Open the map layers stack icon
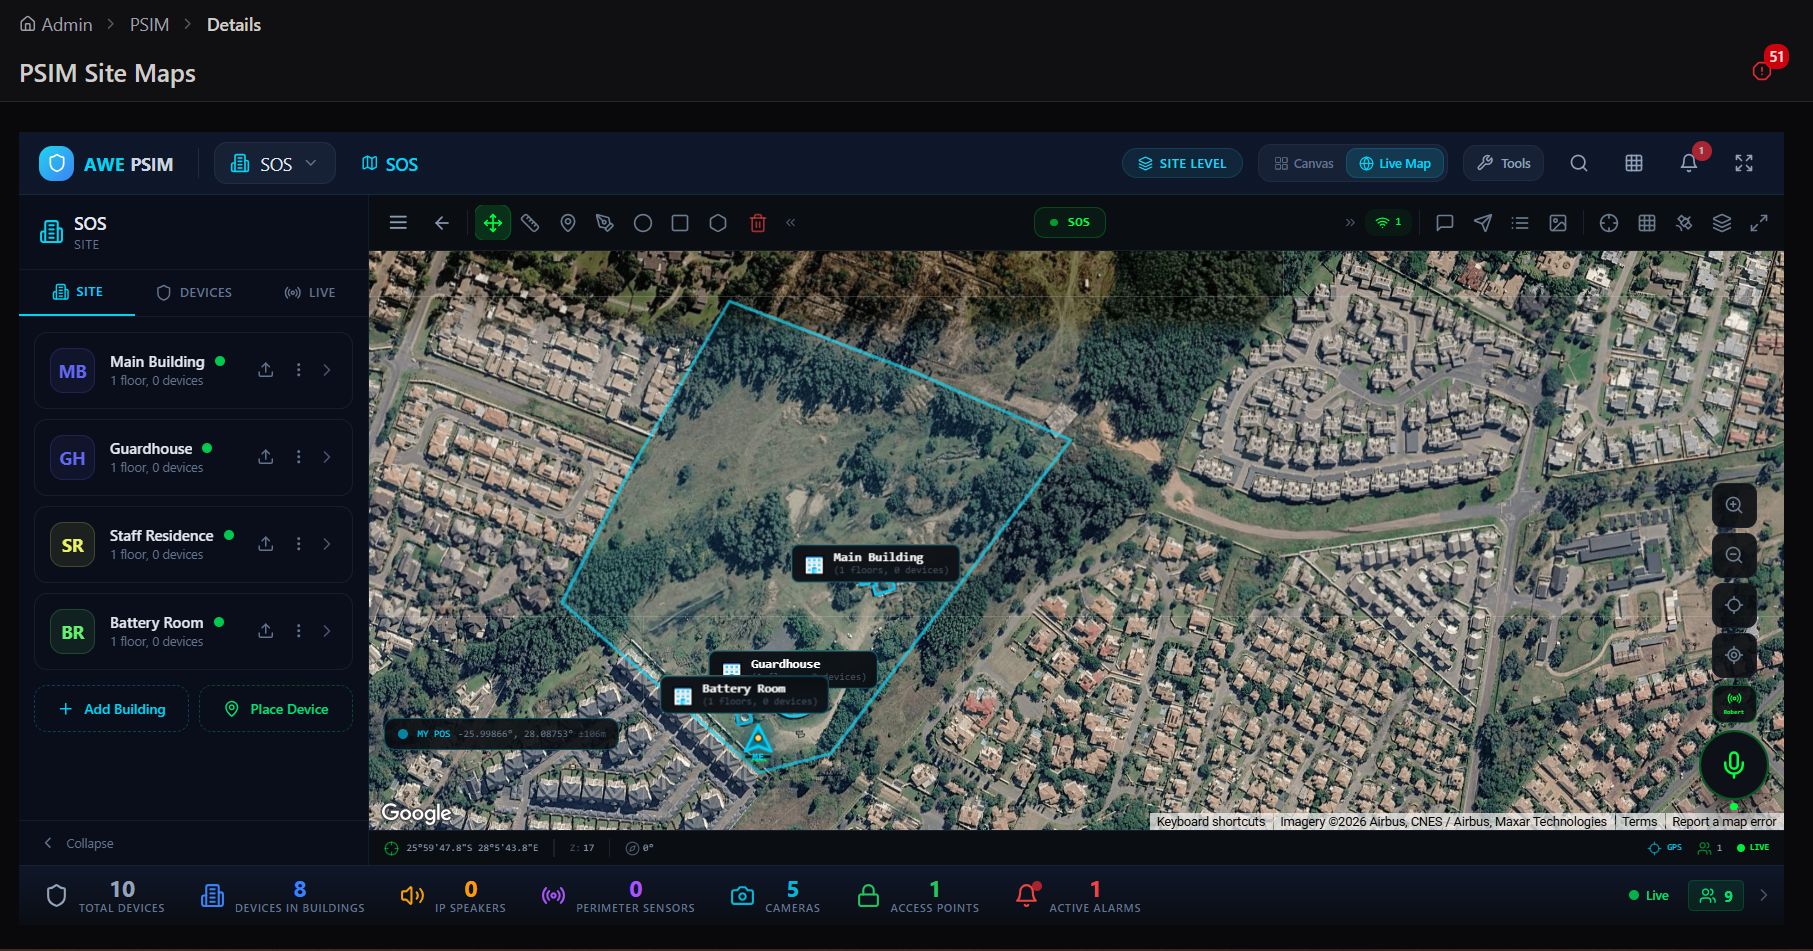The height and width of the screenshot is (951, 1813). pyautogui.click(x=1722, y=223)
